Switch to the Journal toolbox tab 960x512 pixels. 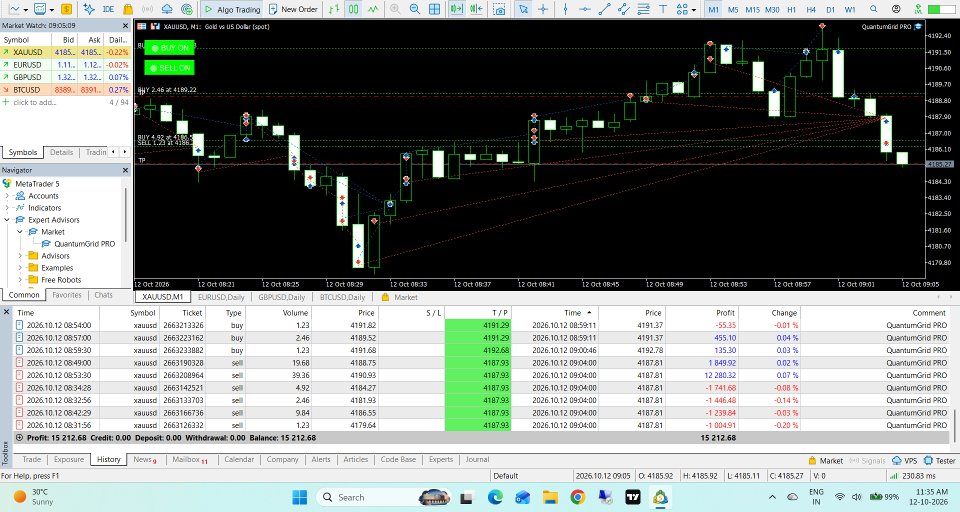[x=477, y=459]
